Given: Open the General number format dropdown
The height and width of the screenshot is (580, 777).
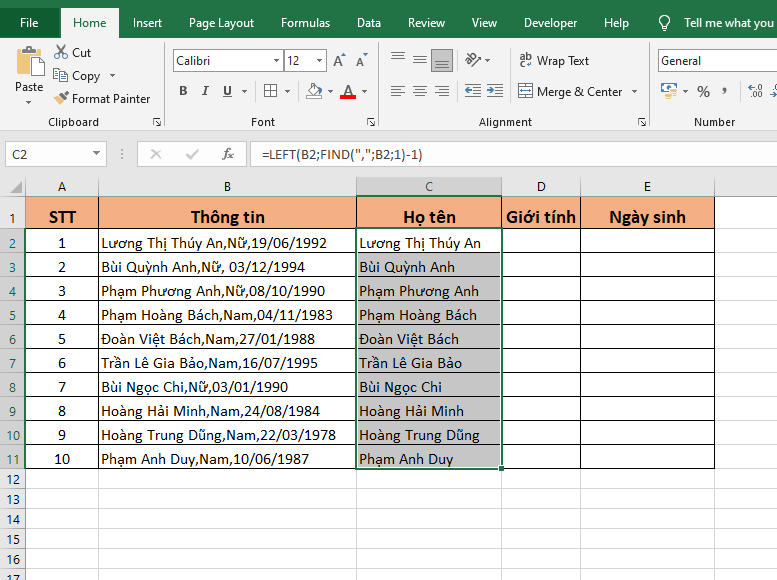Looking at the screenshot, I should pyautogui.click(x=716, y=61).
